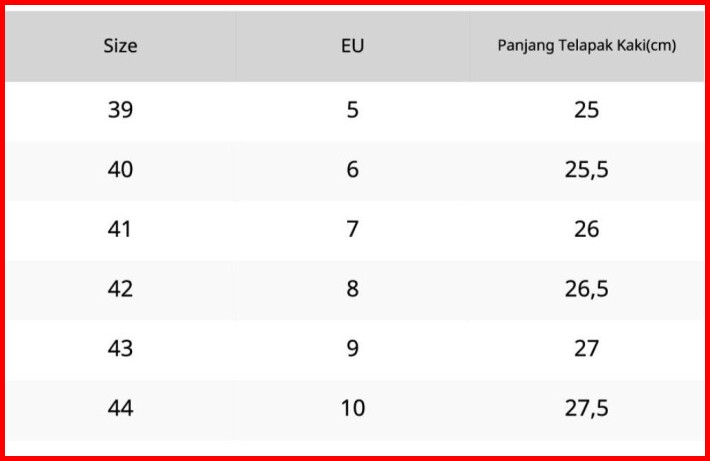Screen dimensions: 710x461
Task: Click EU value 8
Action: click(x=353, y=289)
